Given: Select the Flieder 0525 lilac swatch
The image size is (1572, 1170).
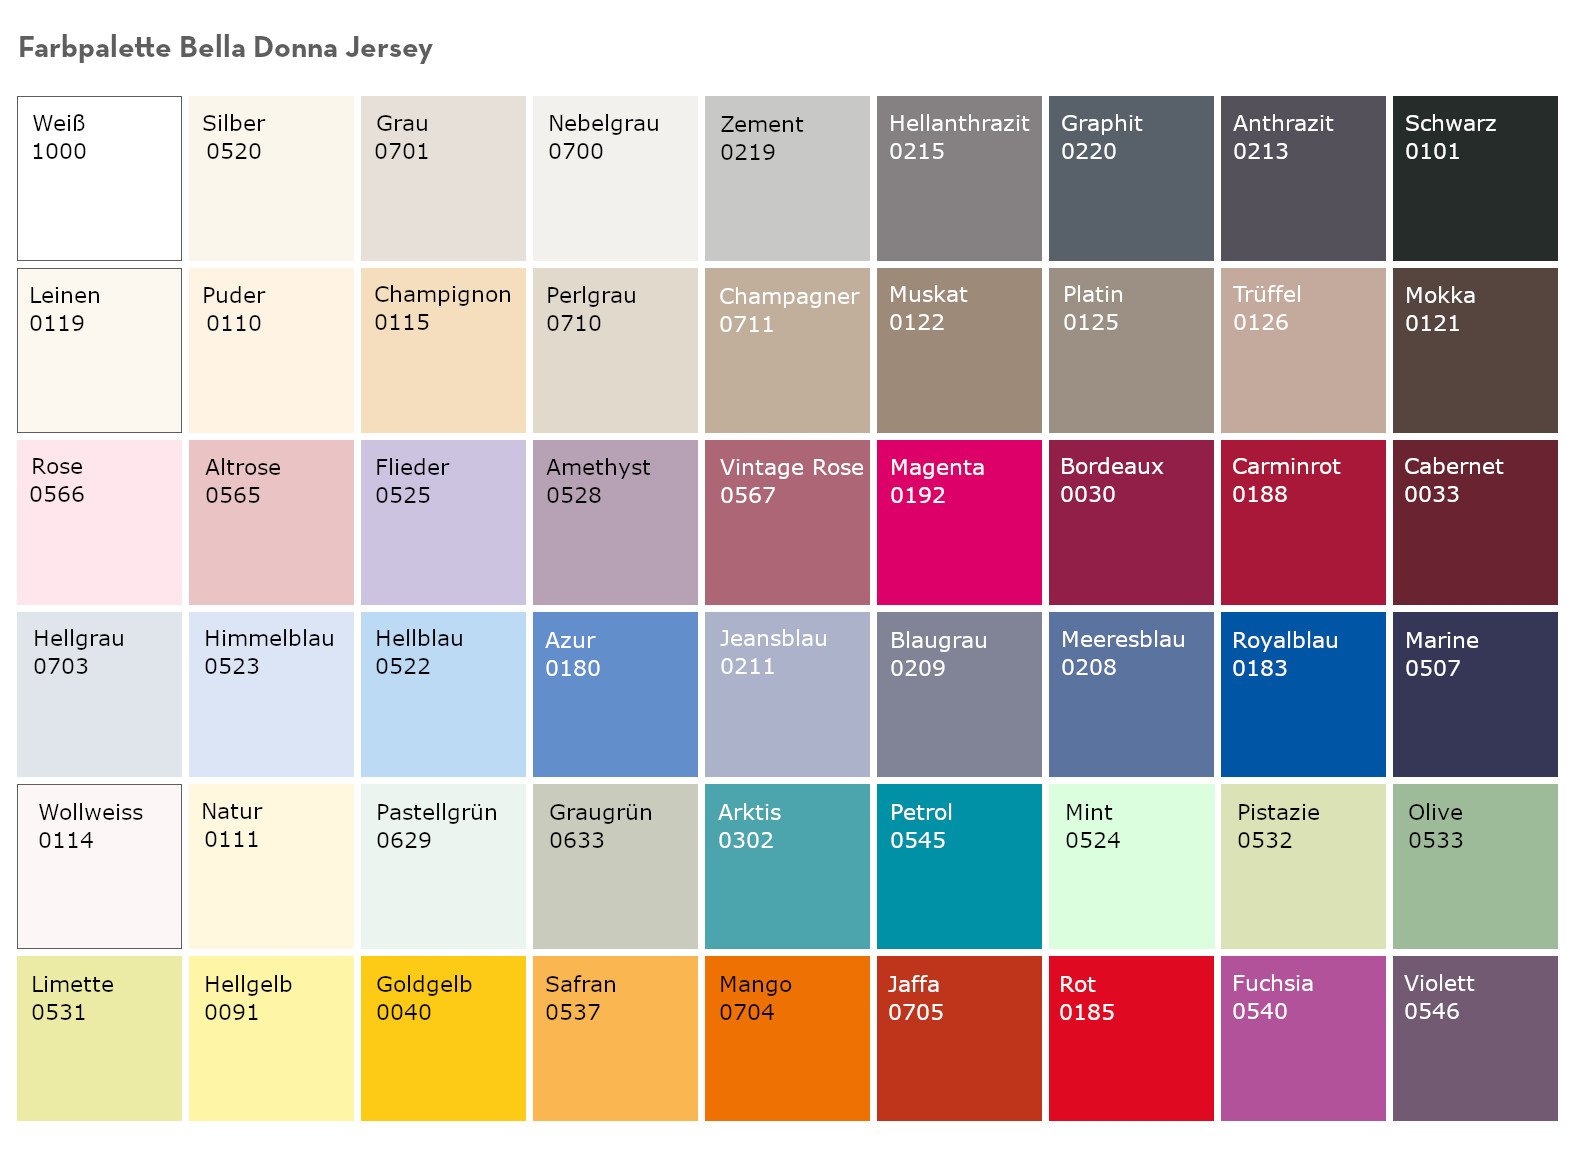Looking at the screenshot, I should (x=443, y=522).
